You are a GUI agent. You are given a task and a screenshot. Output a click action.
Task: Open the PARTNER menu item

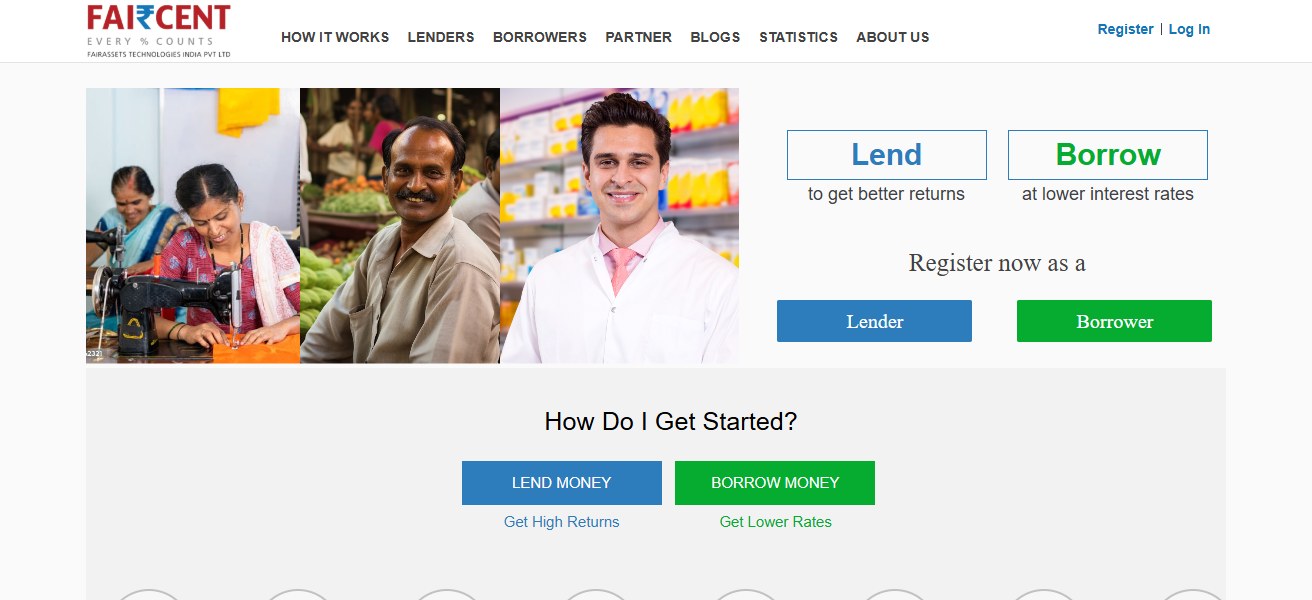(x=638, y=37)
